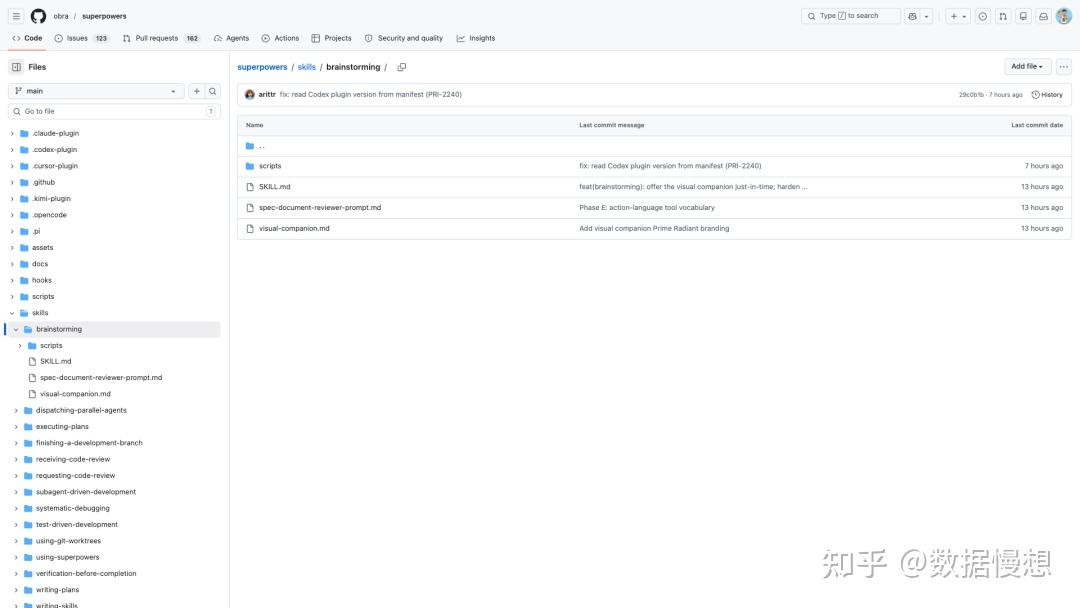1080x608 pixels.
Task: Open the notifications inbox icon
Action: [x=1043, y=16]
